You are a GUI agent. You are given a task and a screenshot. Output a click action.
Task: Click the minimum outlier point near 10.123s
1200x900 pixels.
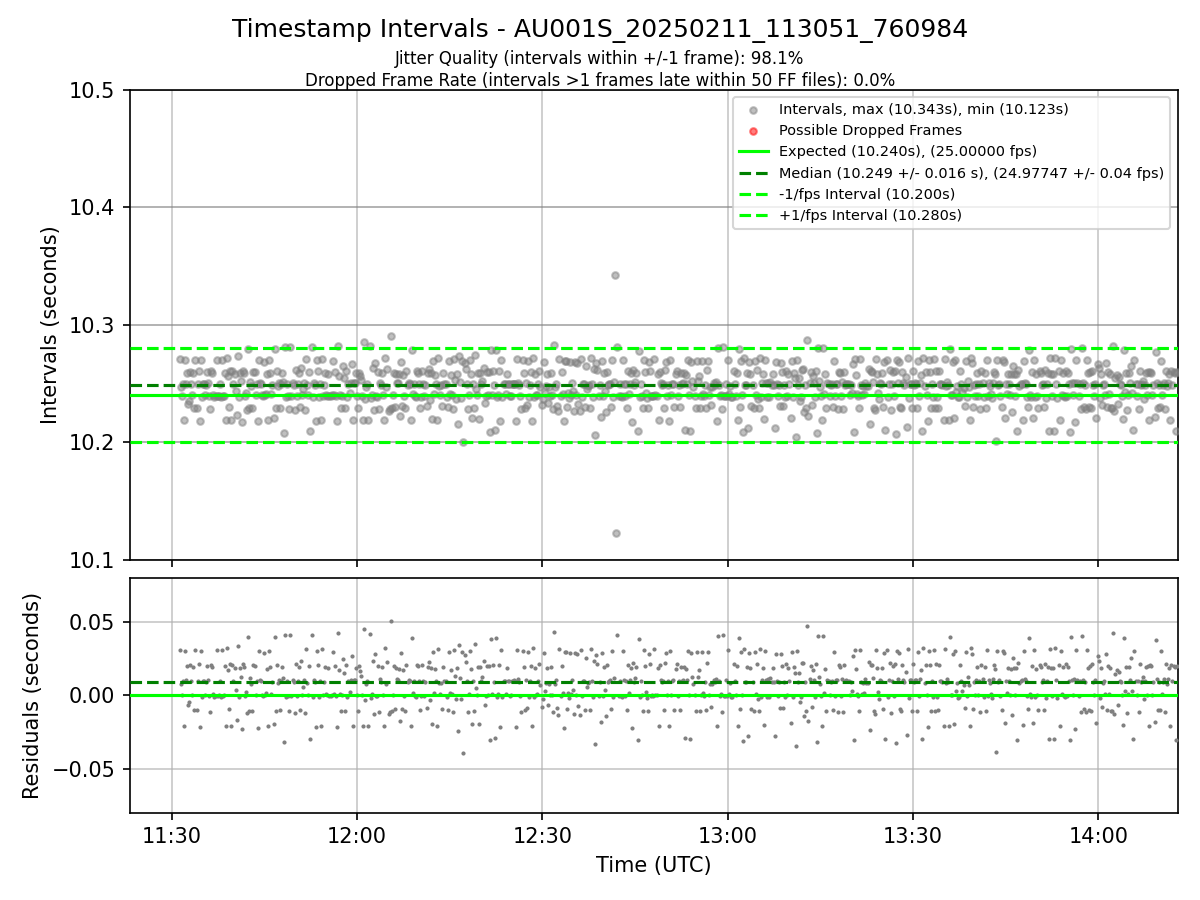(616, 533)
